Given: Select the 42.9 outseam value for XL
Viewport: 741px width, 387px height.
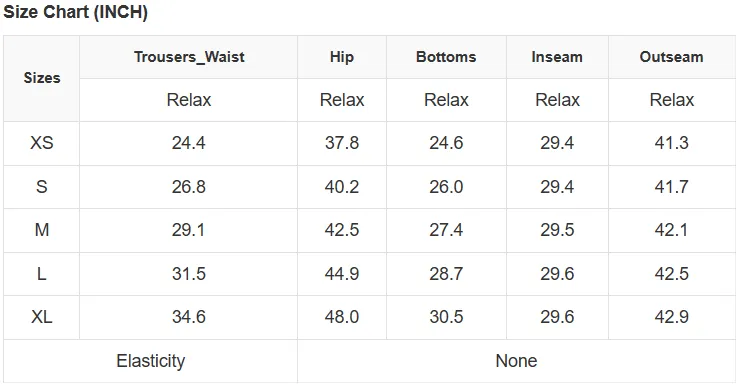Looking at the screenshot, I should [x=672, y=317].
